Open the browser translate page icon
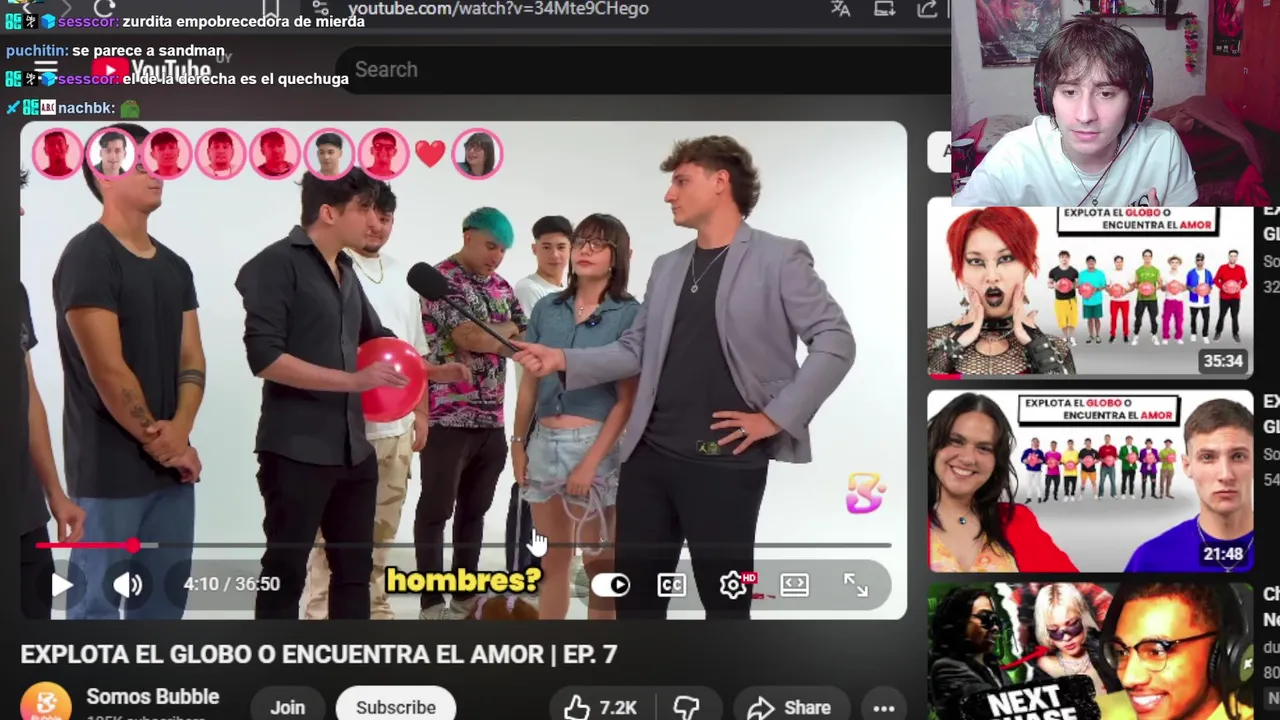Viewport: 1280px width, 720px height. (x=840, y=9)
